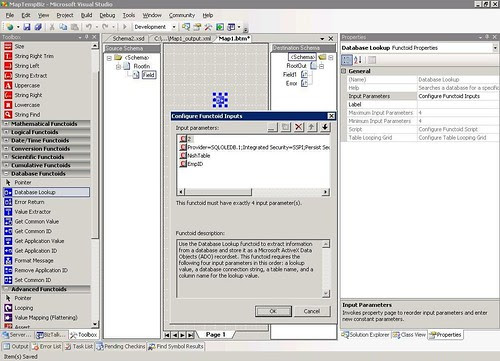Image resolution: width=500 pixels, height=361 pixels.
Task: Select the Lowercase functoid
Action: coord(27,105)
